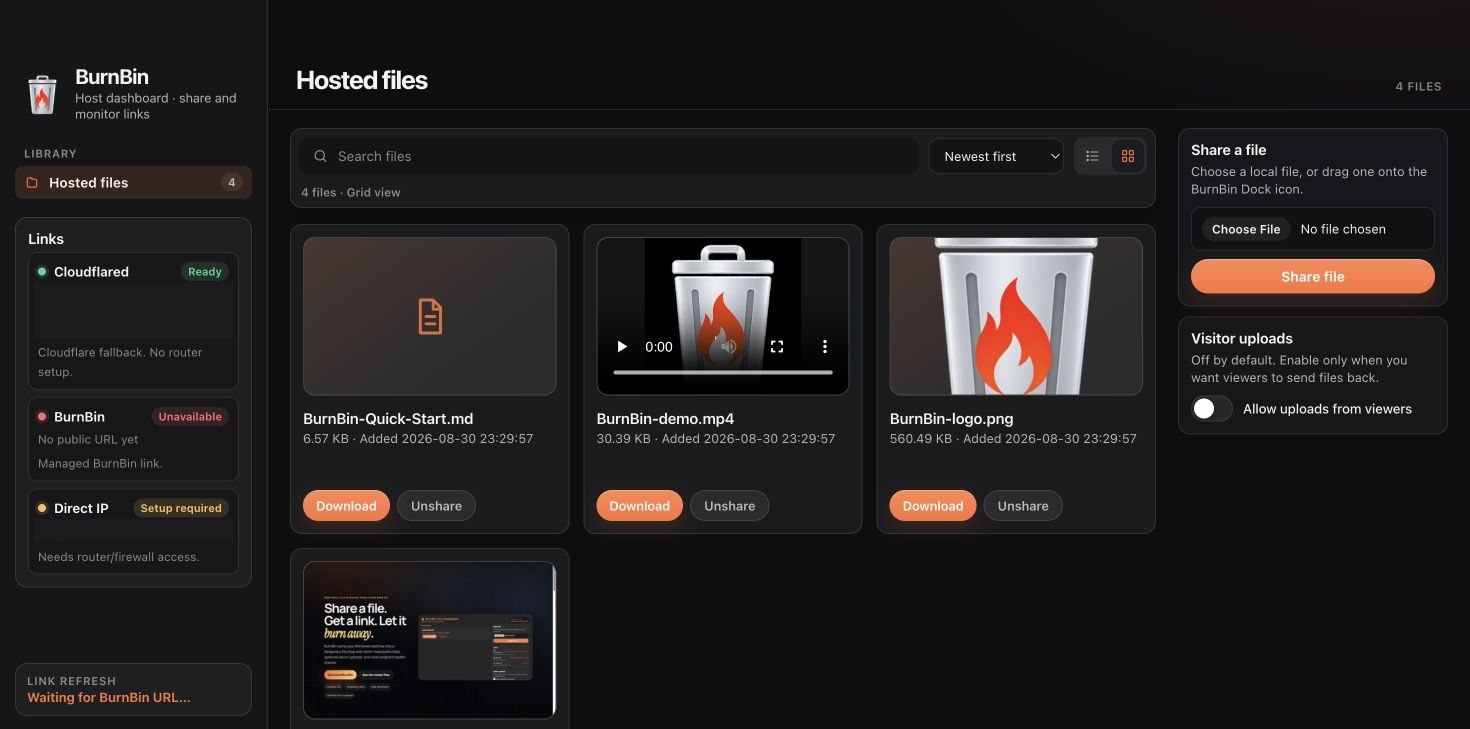Click the Hosted files page heading

coord(362,80)
